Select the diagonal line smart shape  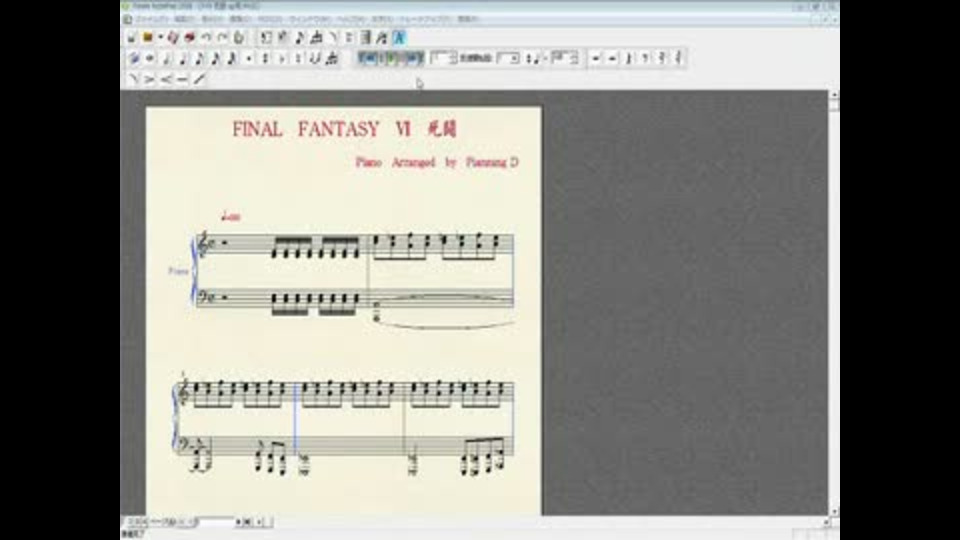point(199,79)
